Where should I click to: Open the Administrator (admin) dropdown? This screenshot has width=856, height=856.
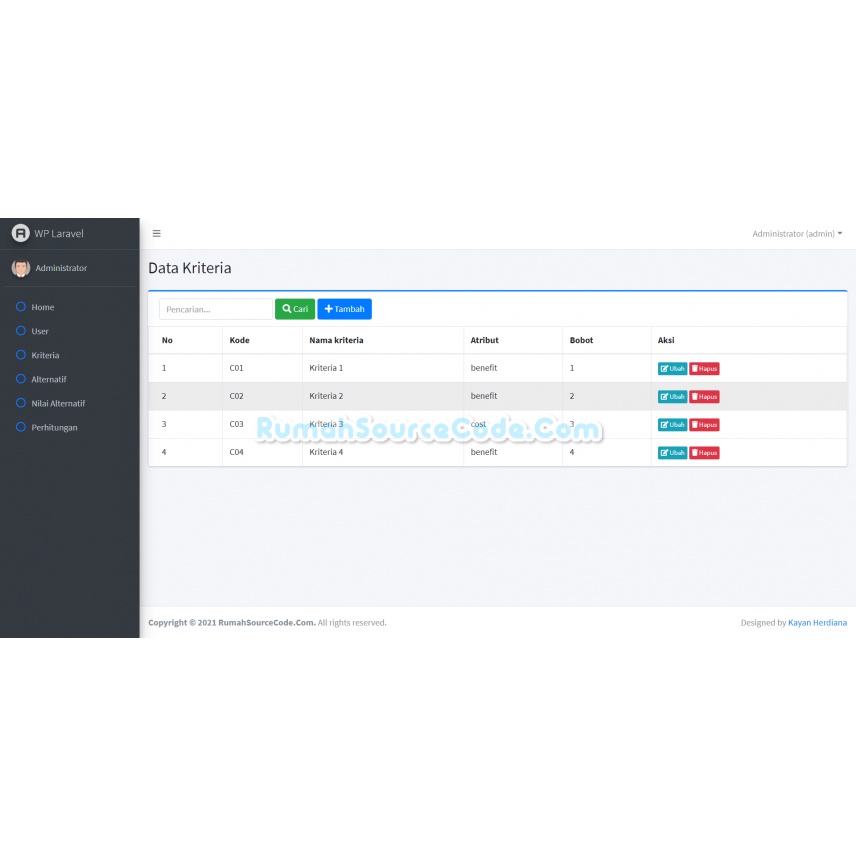coord(797,234)
